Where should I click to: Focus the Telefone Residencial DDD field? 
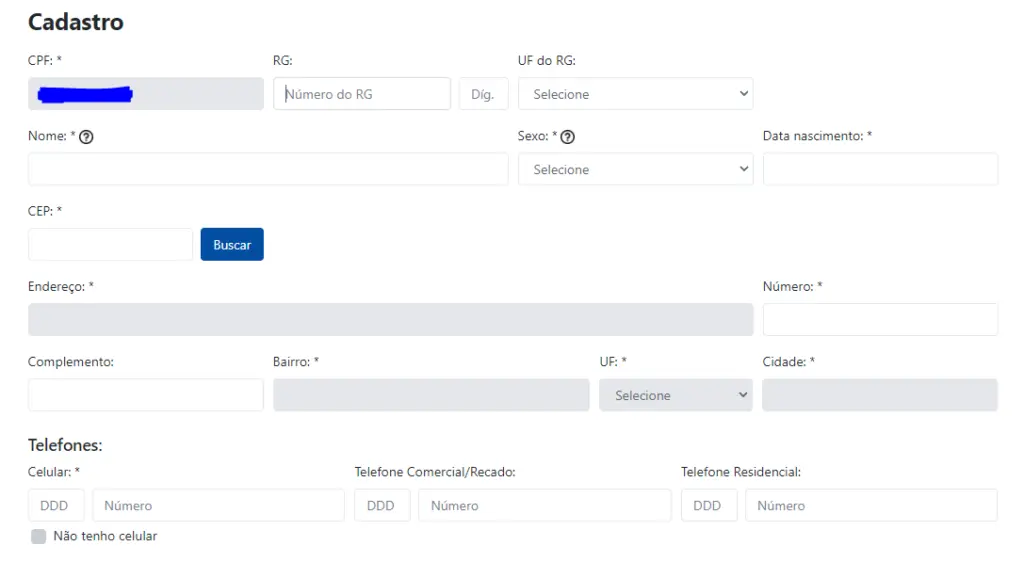[708, 505]
